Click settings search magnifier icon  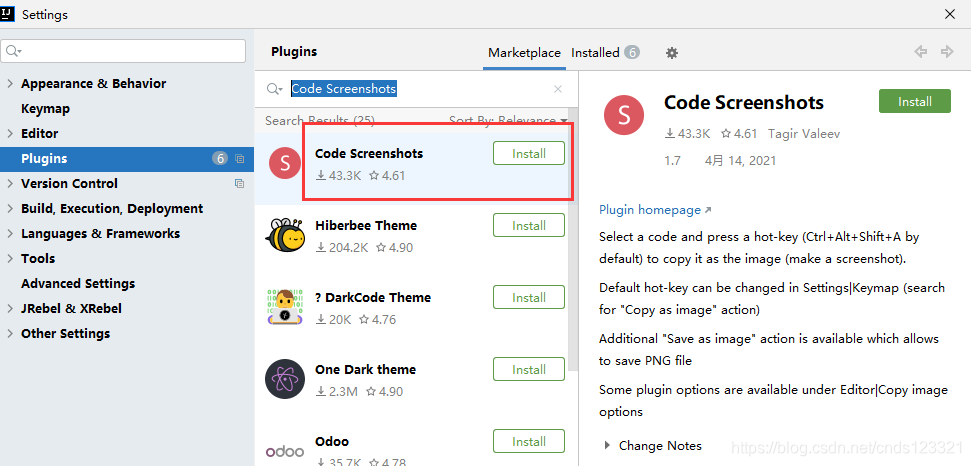(x=13, y=51)
